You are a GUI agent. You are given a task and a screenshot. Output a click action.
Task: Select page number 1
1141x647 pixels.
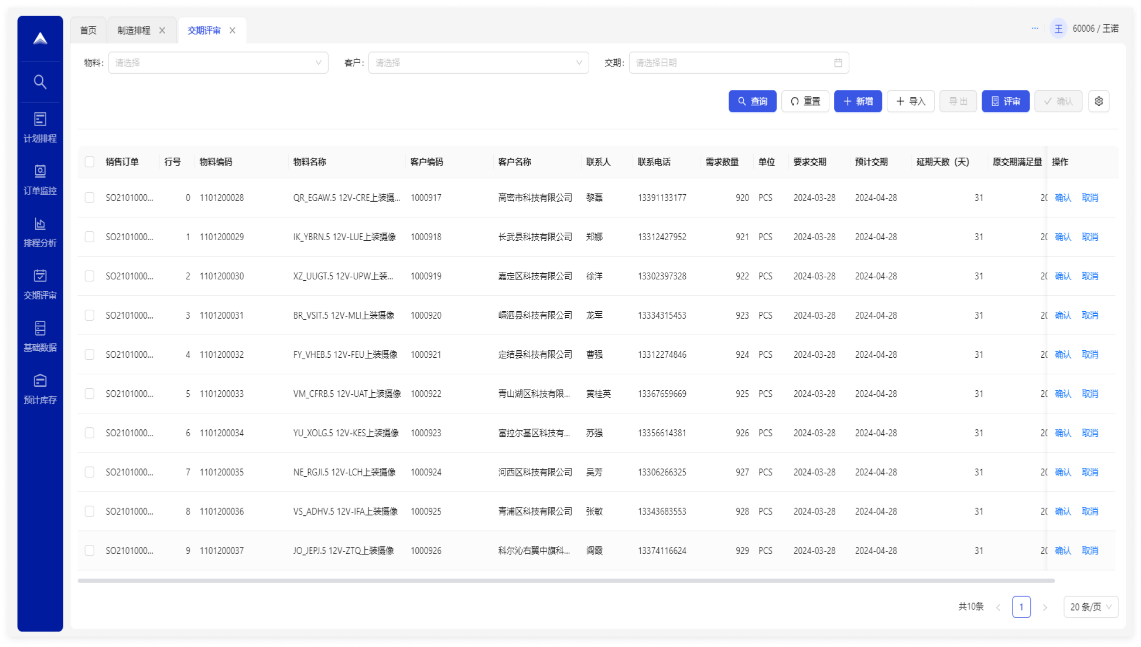click(1021, 607)
